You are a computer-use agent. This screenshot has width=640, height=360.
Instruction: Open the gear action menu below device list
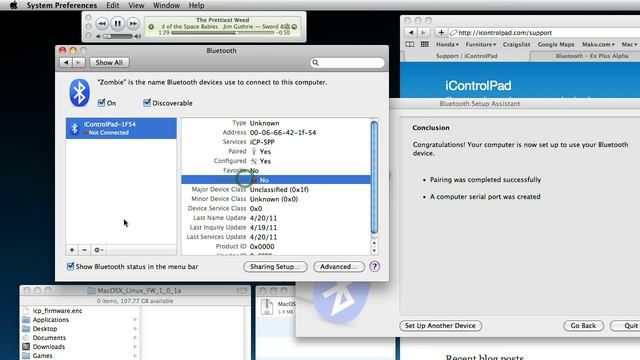pos(98,250)
